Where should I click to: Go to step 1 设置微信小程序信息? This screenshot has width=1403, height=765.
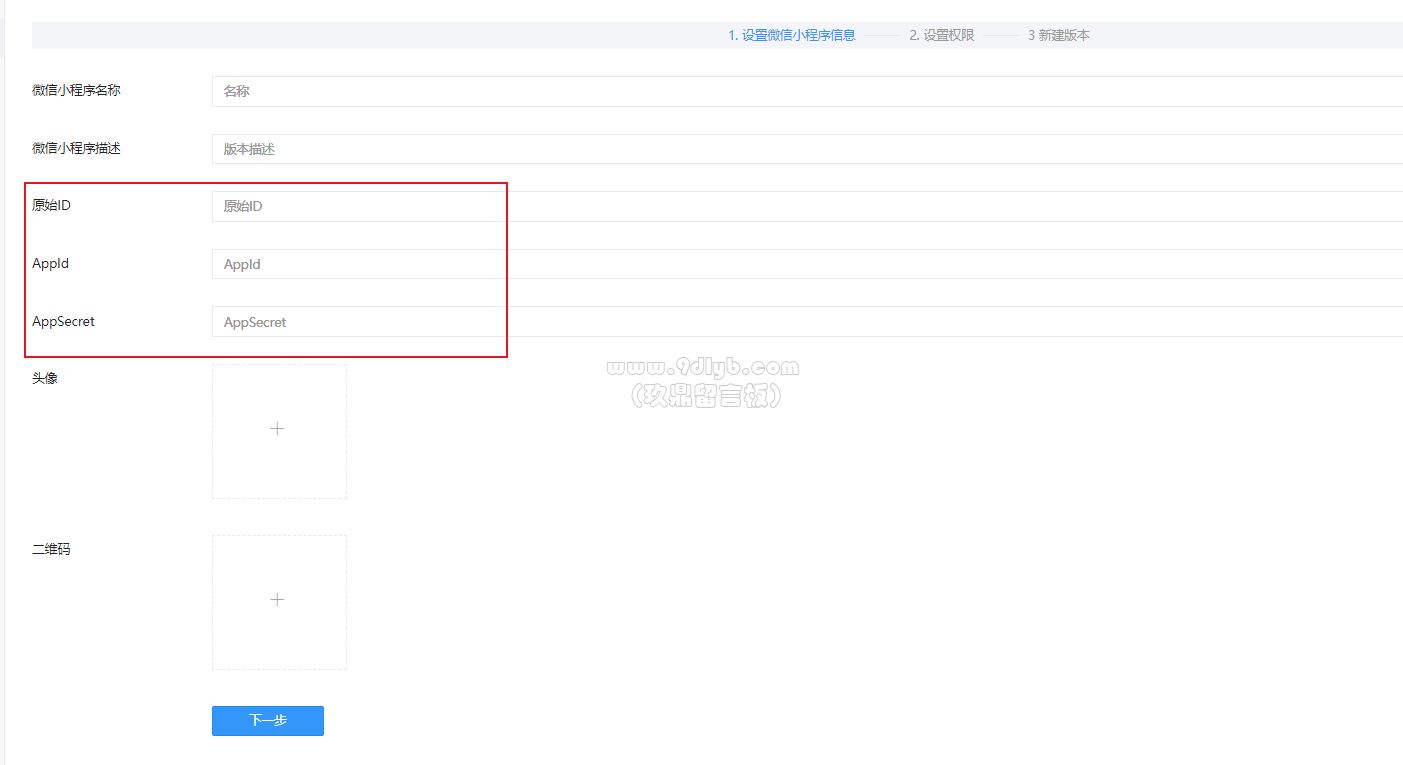792,35
